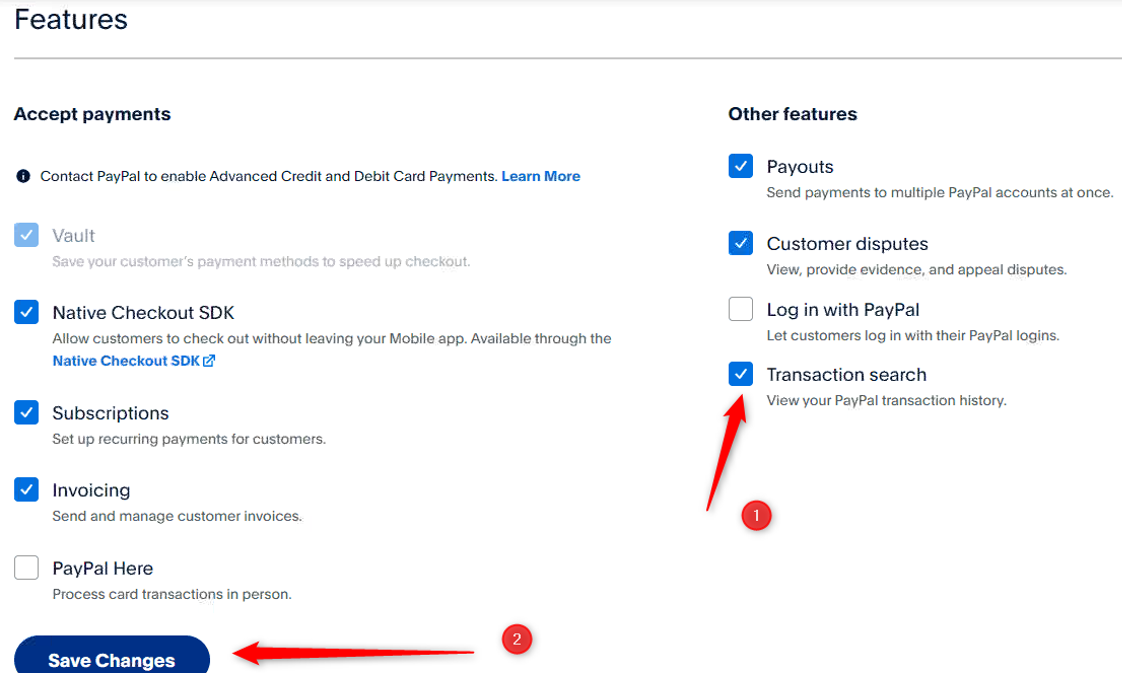Click the external link icon after Native Checkout SDK

(x=209, y=361)
